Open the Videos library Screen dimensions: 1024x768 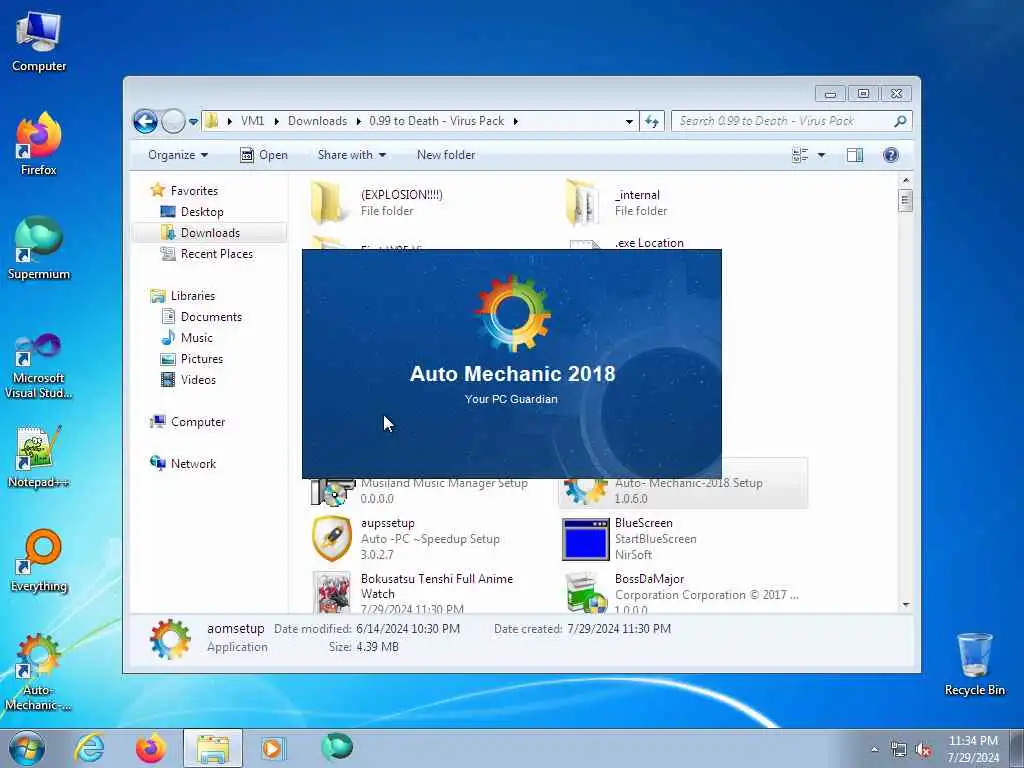198,379
